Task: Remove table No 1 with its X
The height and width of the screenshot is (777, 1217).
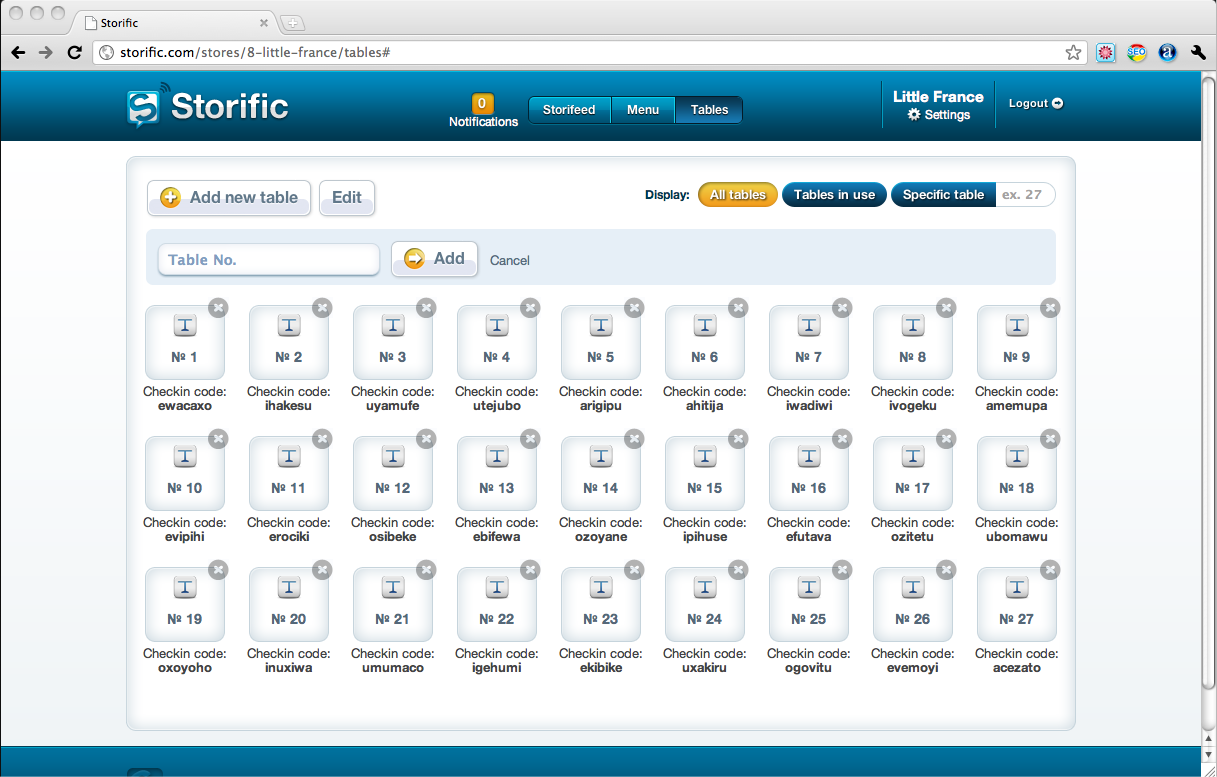Action: (218, 308)
